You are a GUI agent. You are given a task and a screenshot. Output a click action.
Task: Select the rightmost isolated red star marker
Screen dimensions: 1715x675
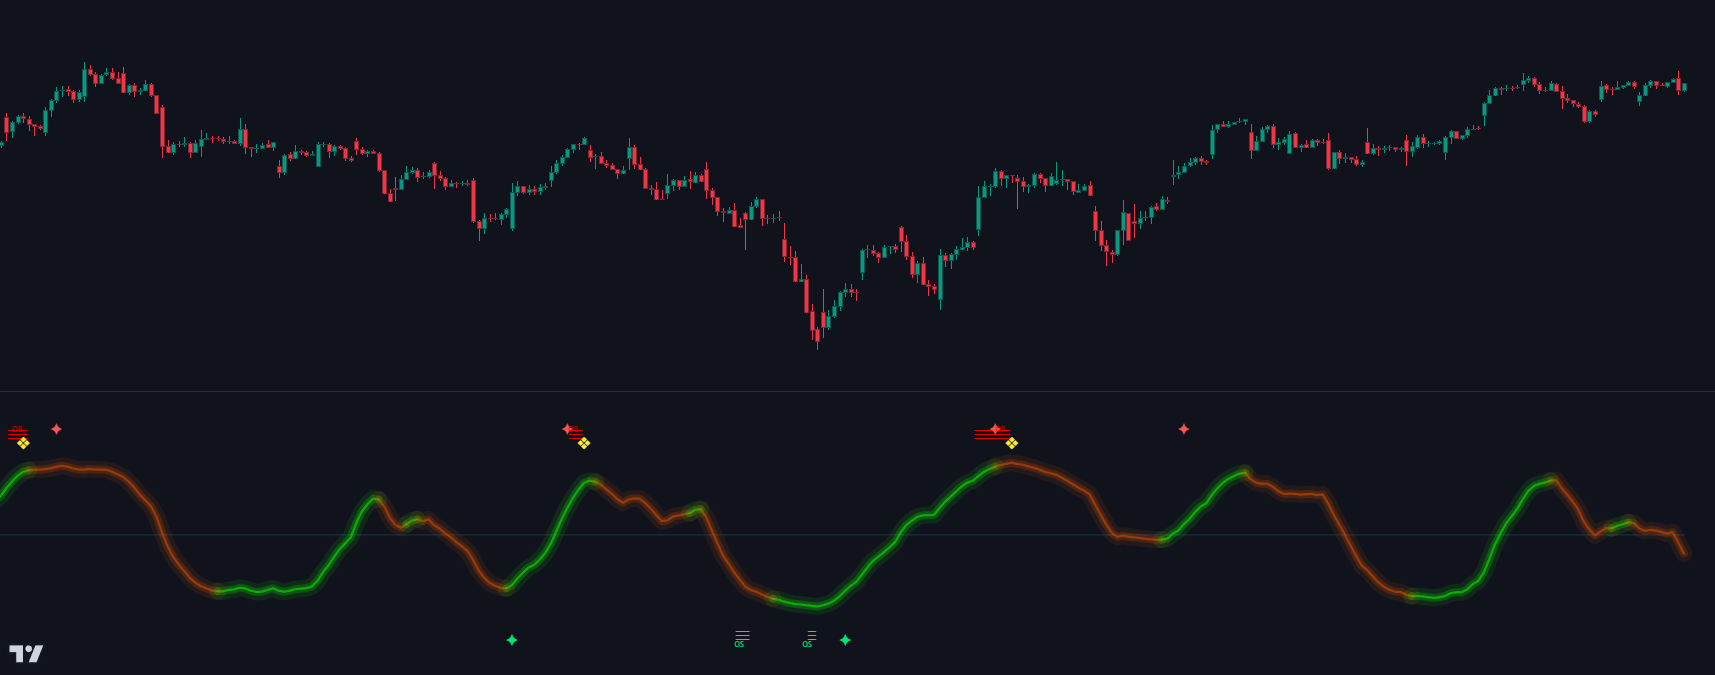tap(1184, 429)
